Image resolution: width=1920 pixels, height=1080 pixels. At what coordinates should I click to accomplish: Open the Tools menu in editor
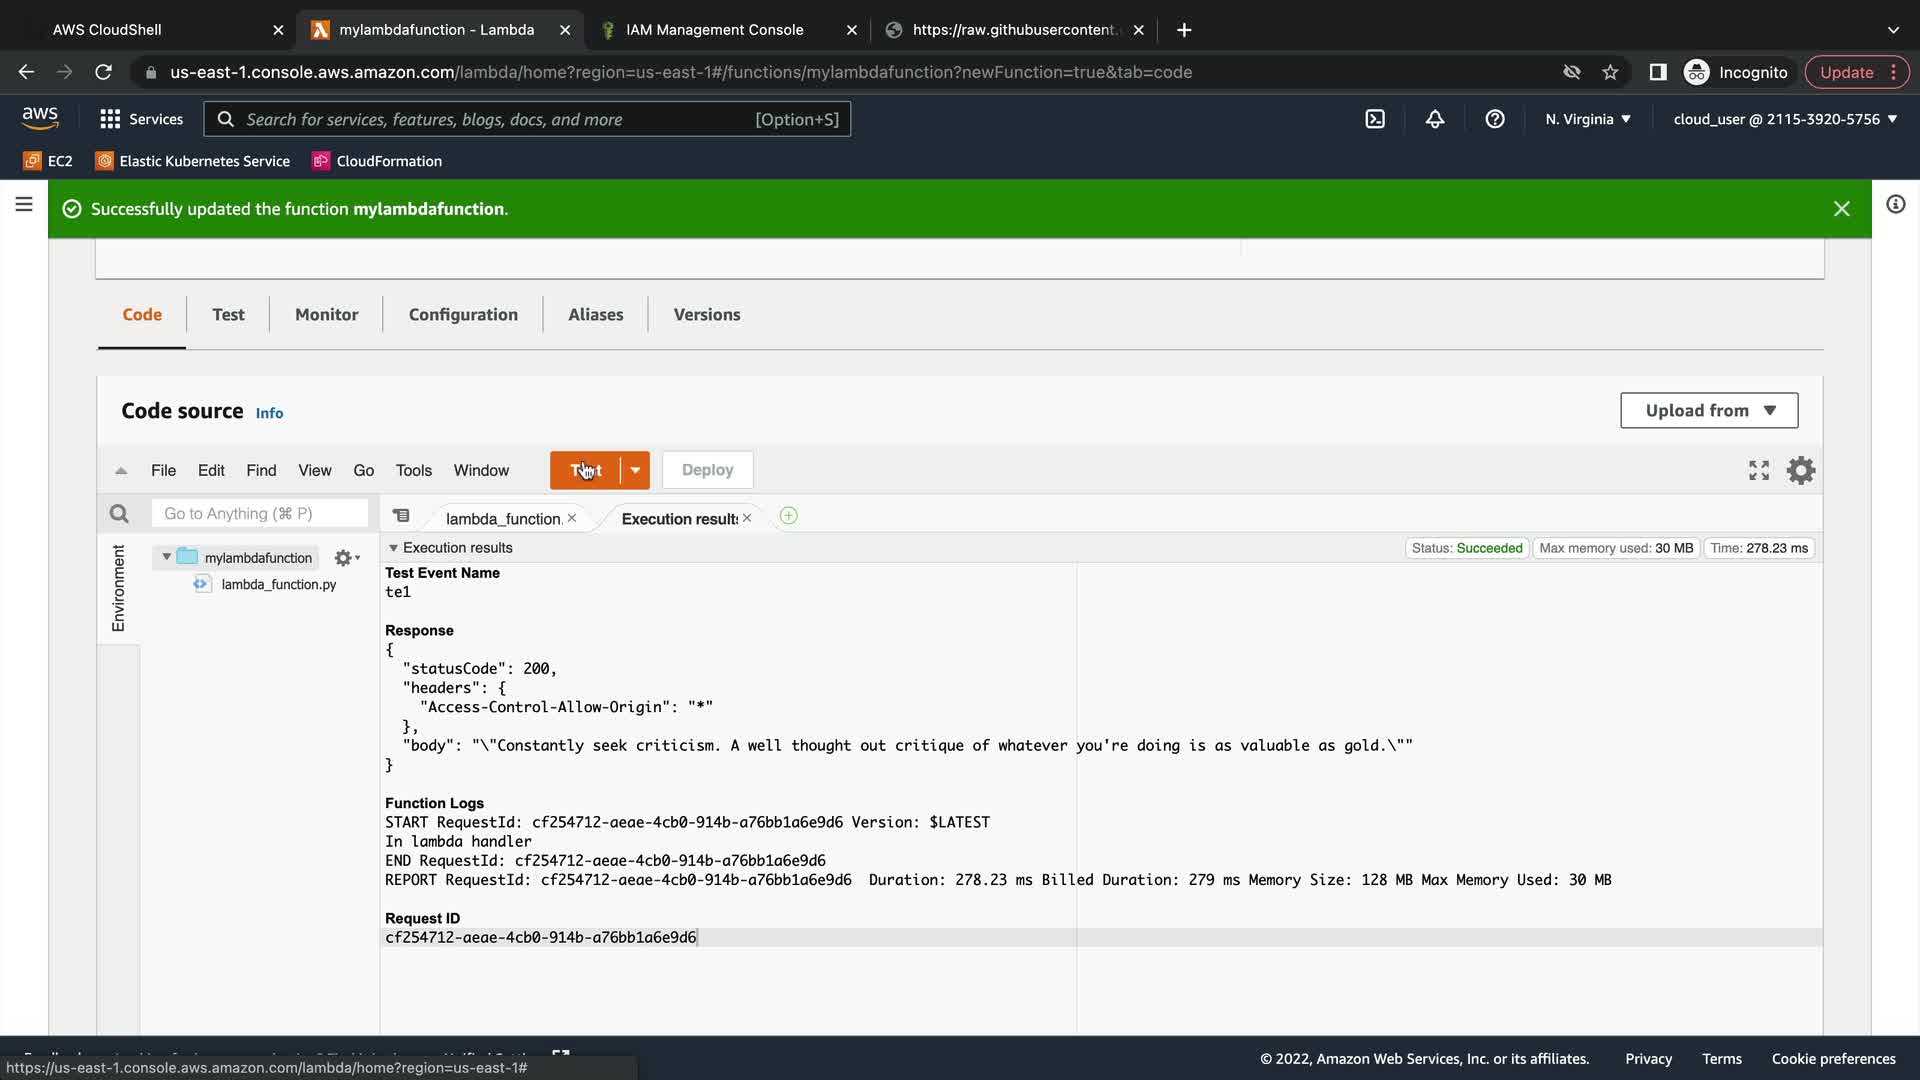coord(413,471)
